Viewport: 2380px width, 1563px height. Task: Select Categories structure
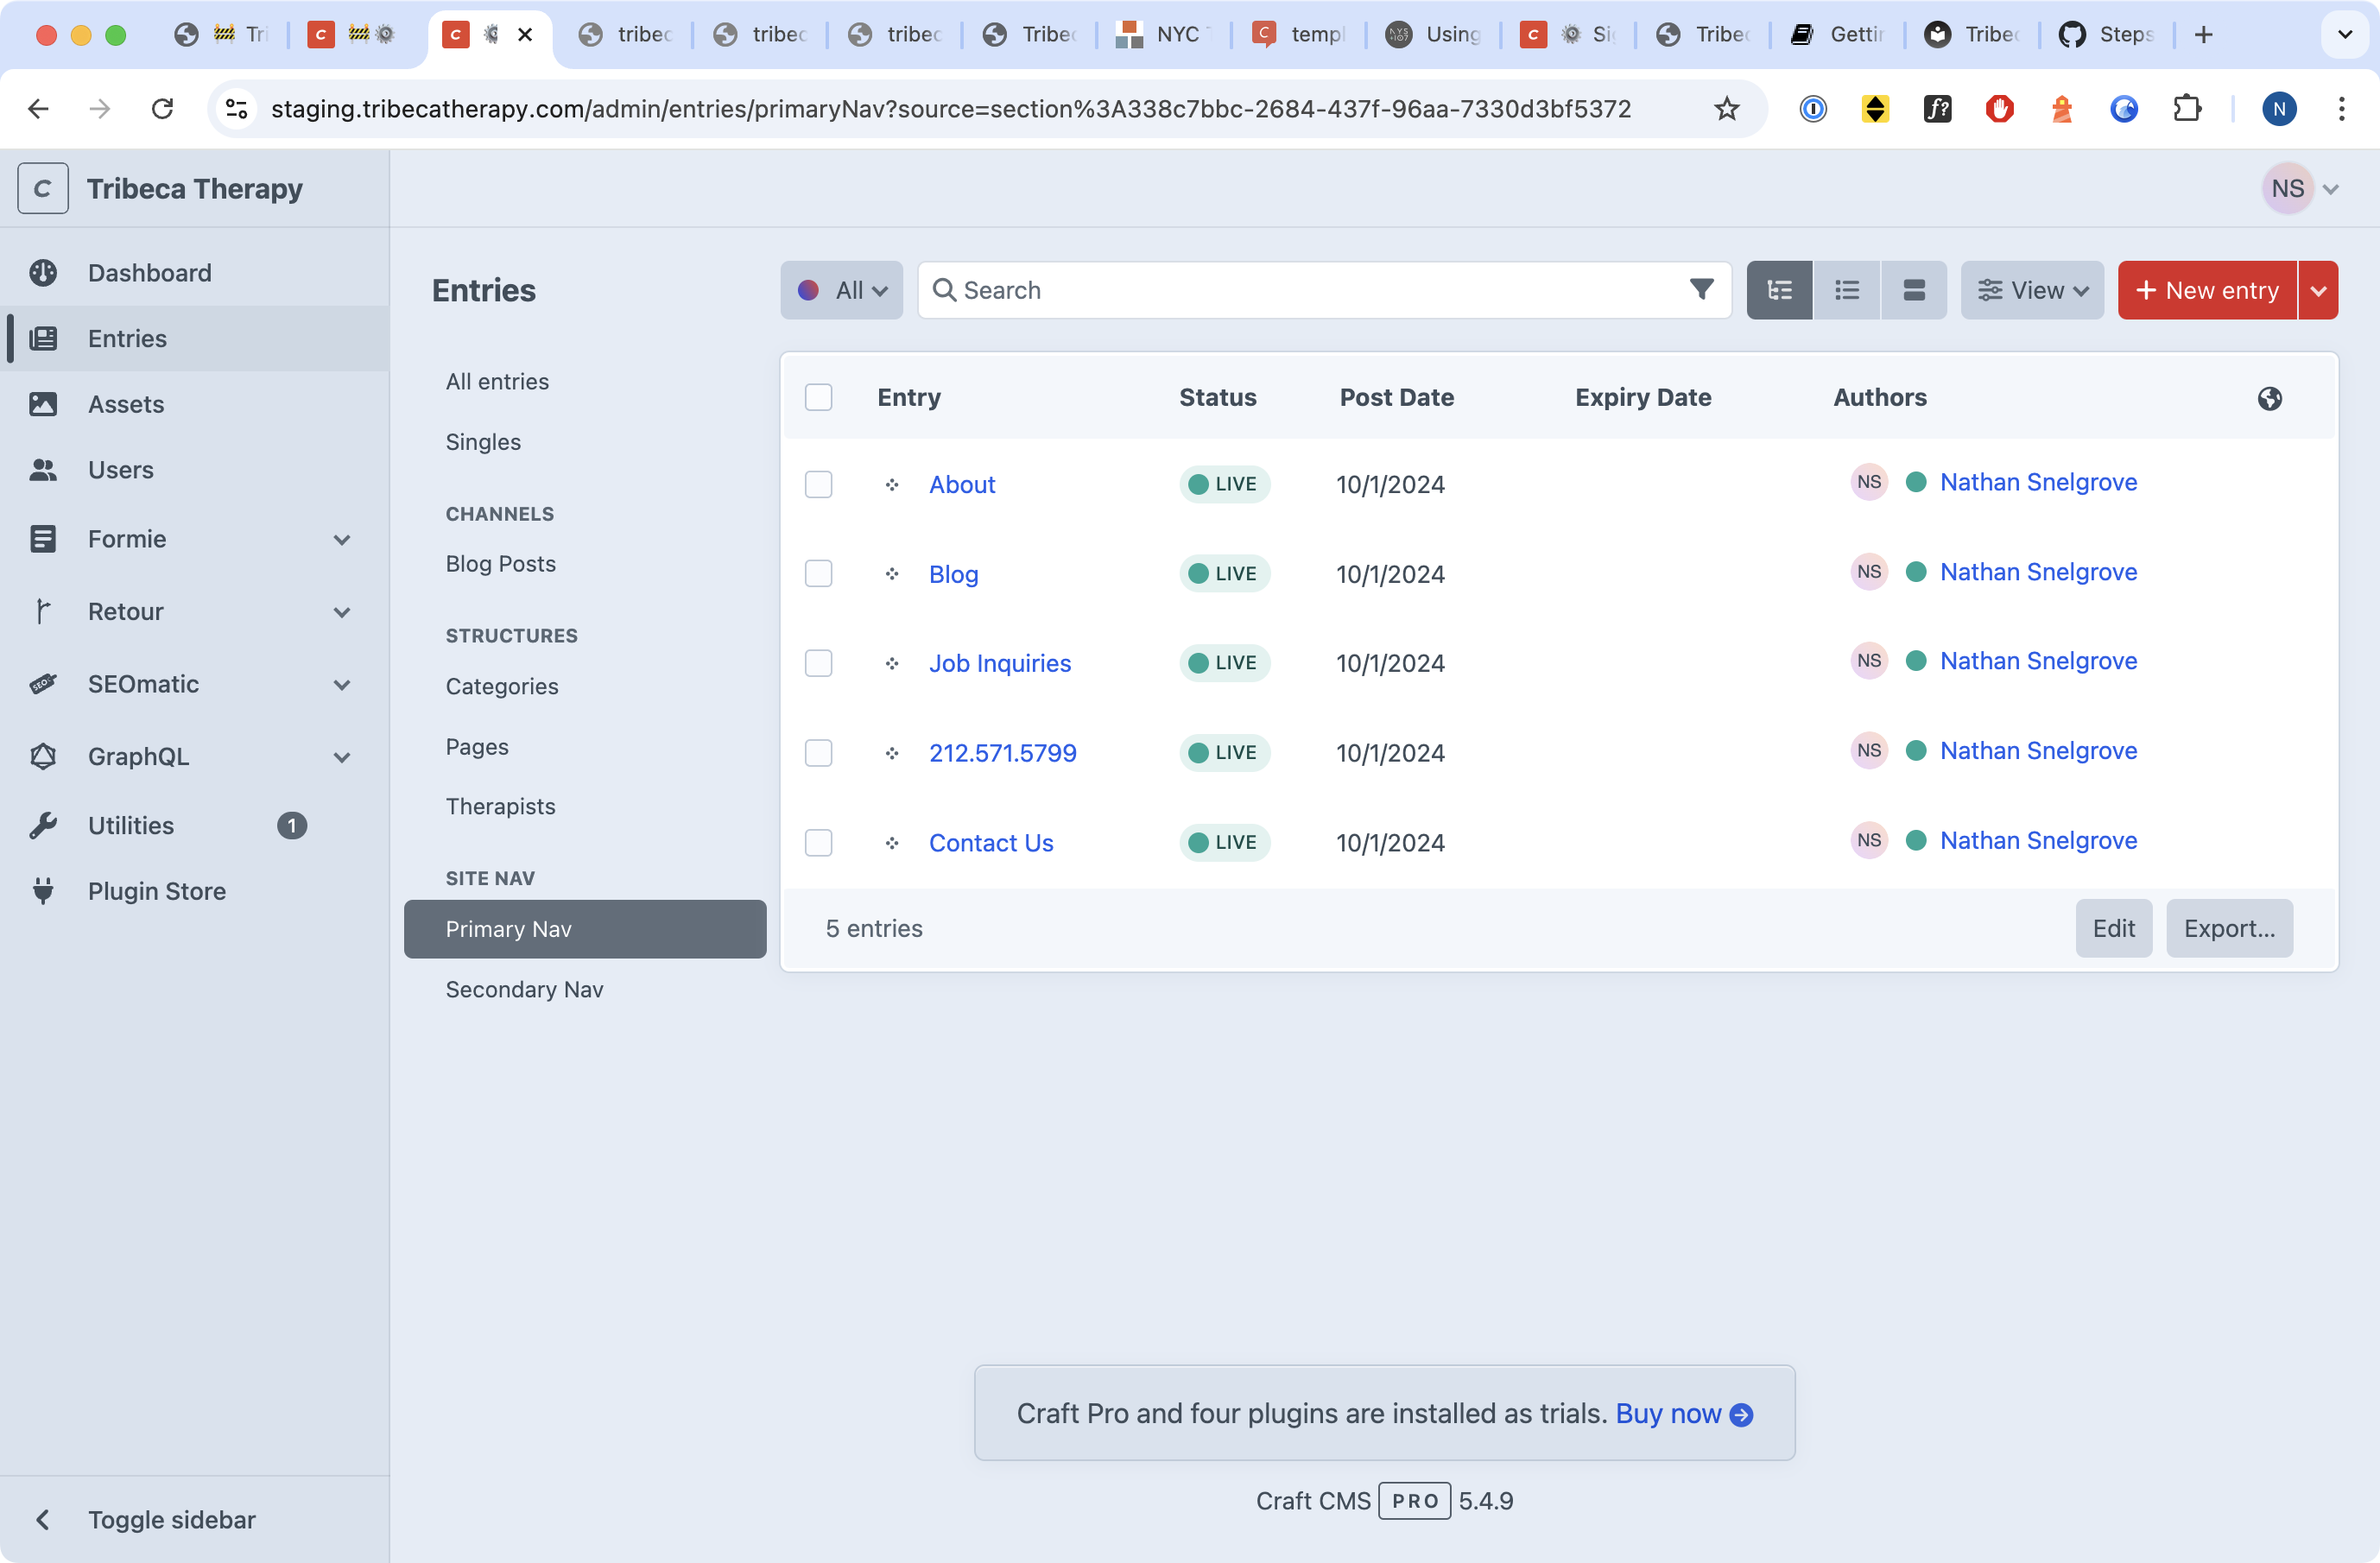tap(502, 686)
